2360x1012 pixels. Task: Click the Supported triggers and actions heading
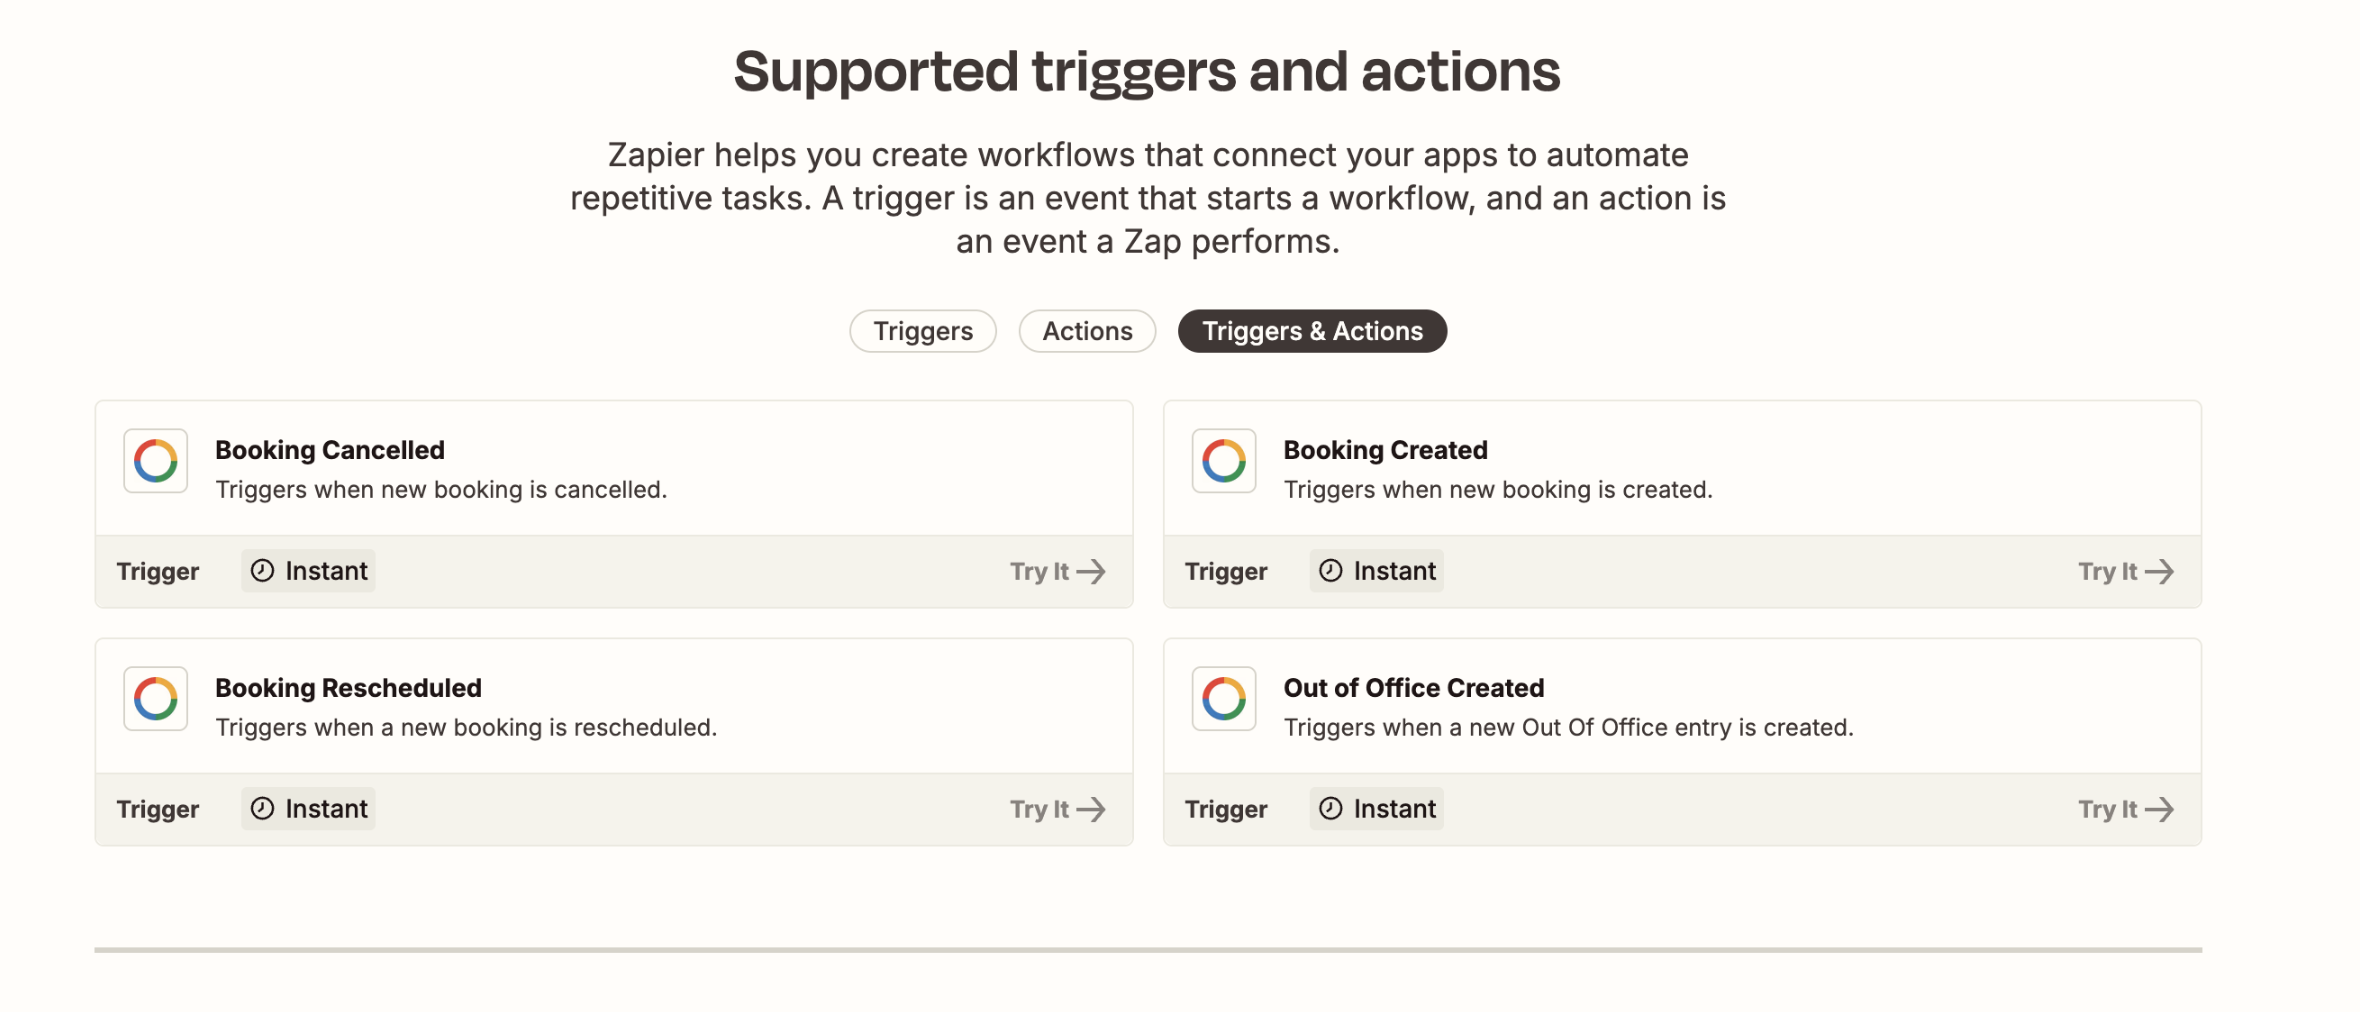point(1147,68)
